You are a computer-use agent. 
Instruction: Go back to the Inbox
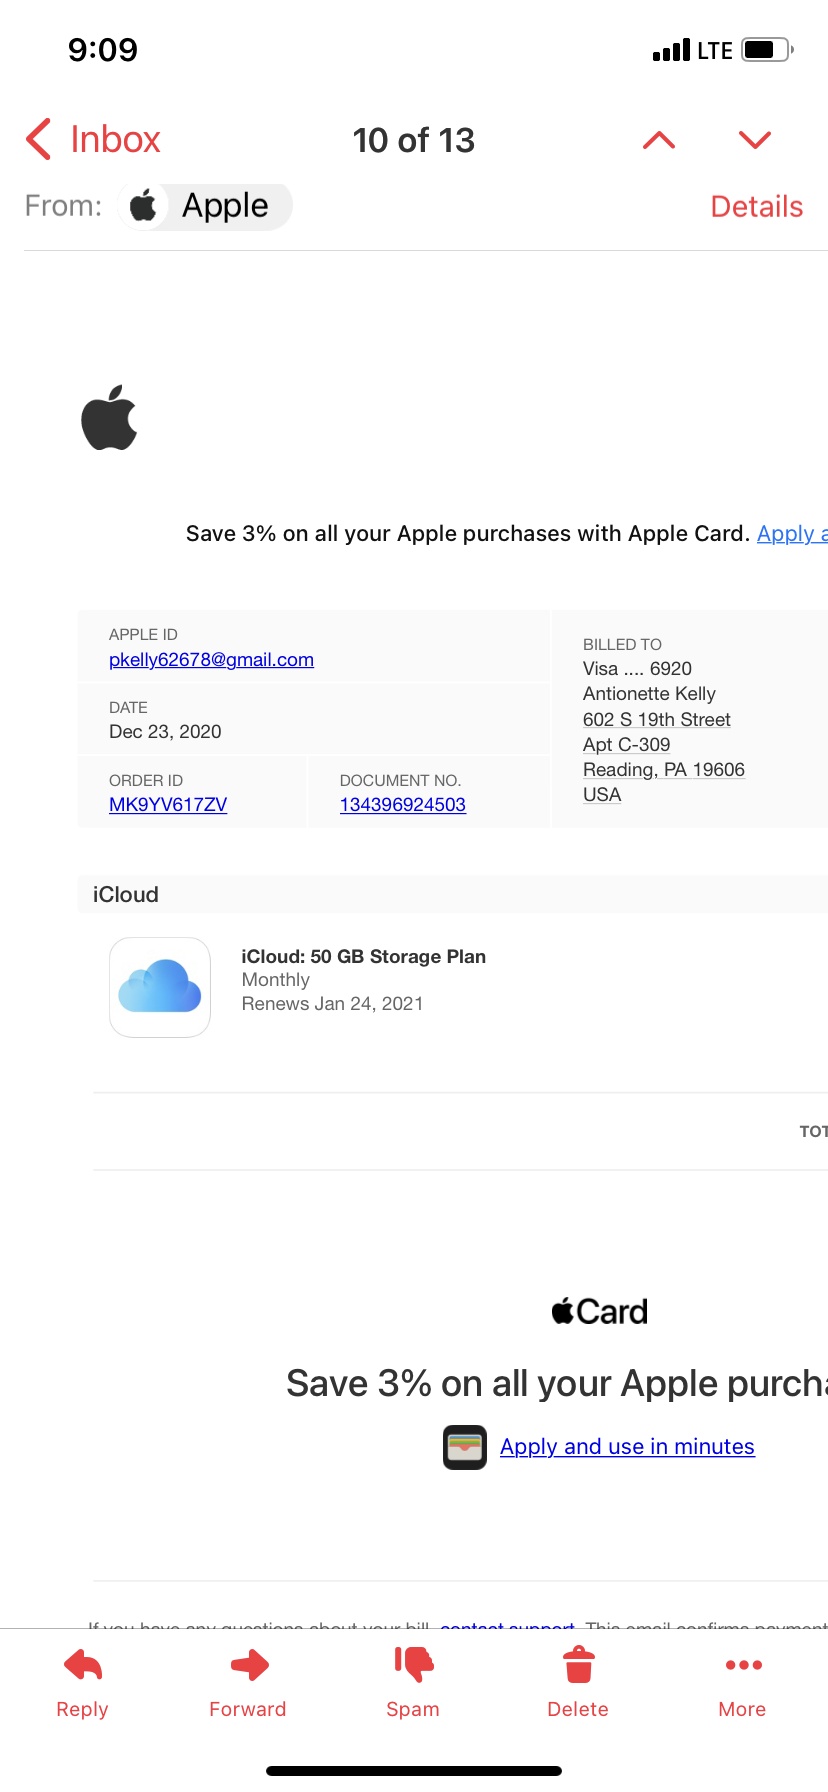point(93,140)
